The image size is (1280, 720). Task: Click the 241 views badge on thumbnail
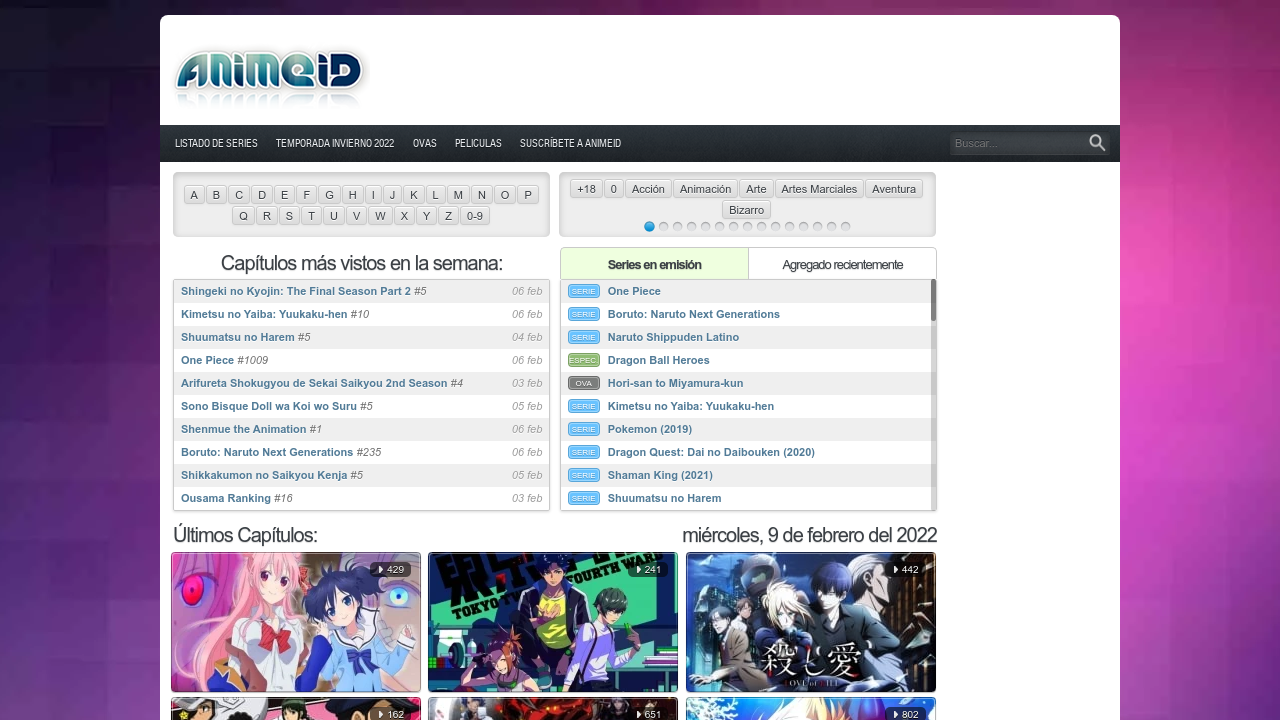point(648,570)
